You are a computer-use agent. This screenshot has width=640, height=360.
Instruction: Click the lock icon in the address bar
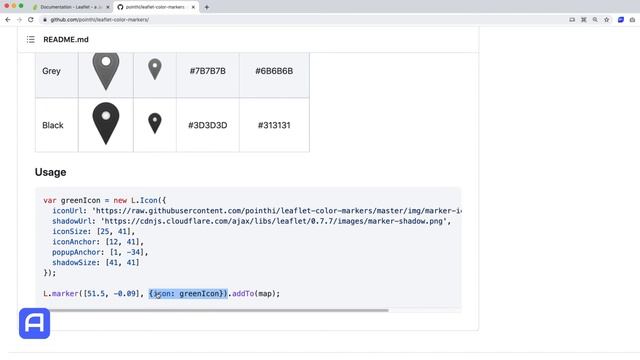coord(45,20)
